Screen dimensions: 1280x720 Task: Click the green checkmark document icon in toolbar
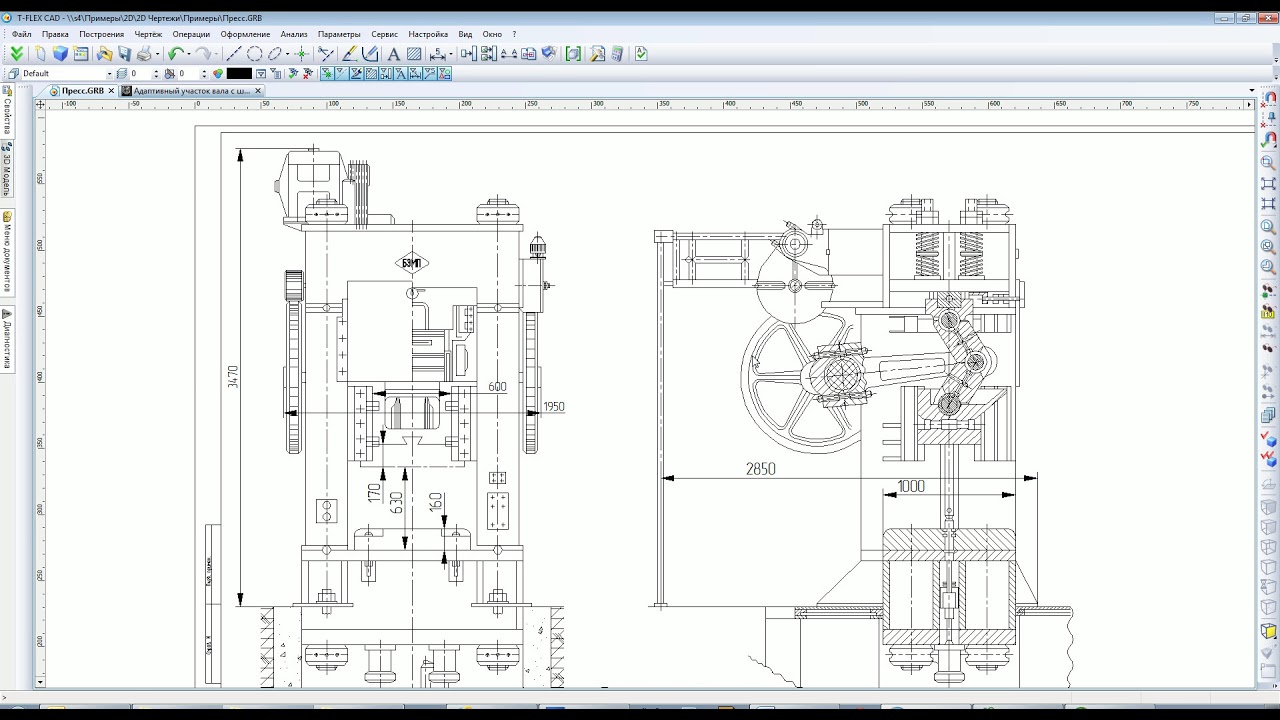click(x=641, y=54)
